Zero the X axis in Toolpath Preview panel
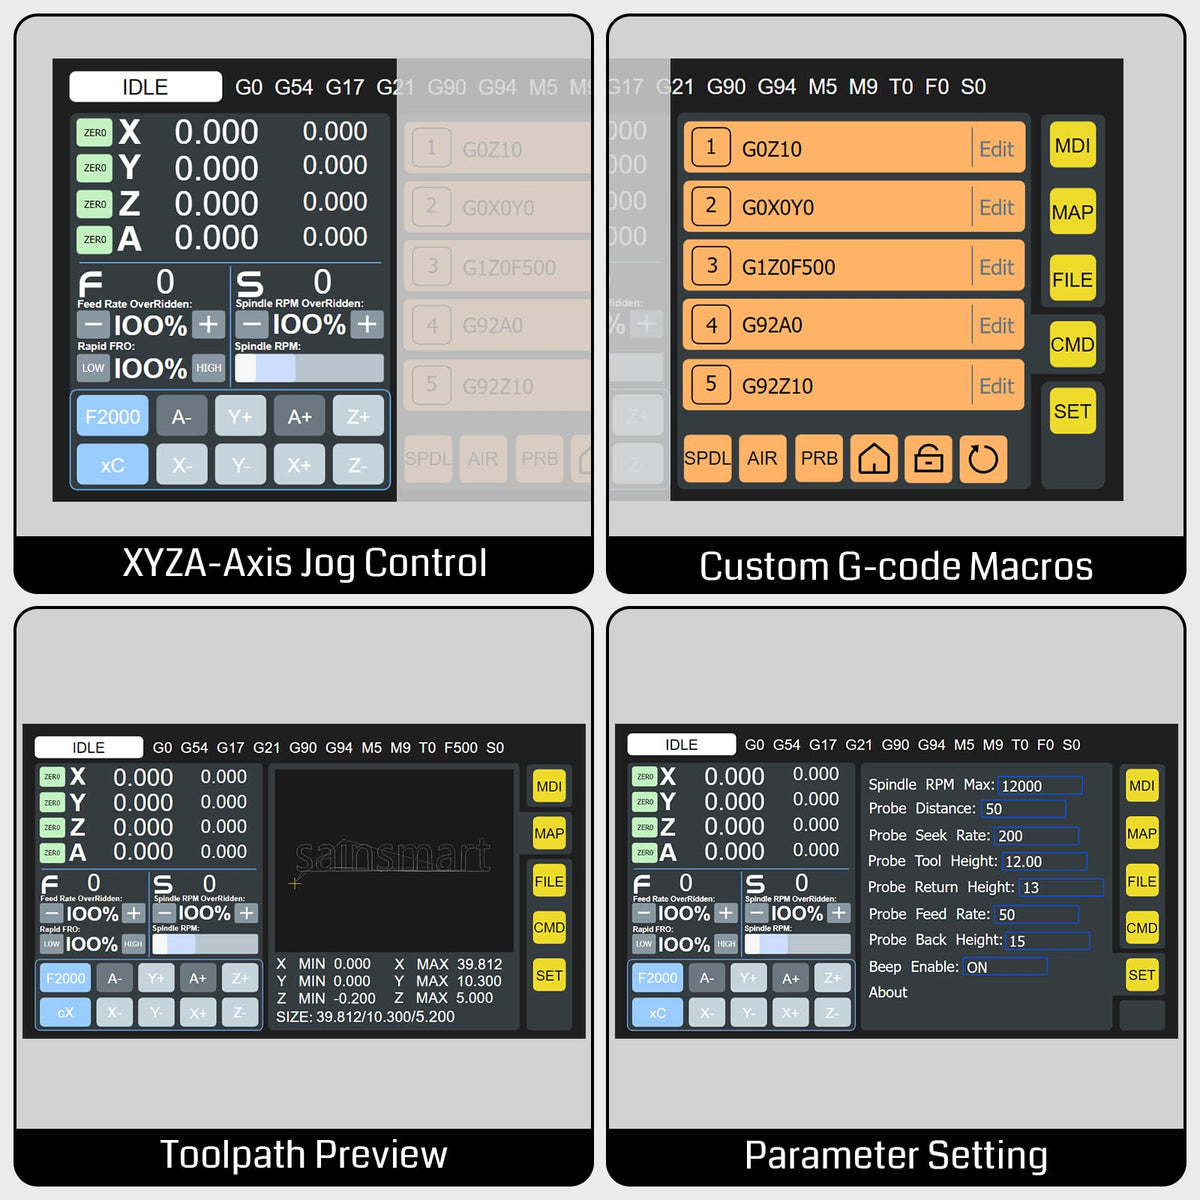 [x=52, y=777]
